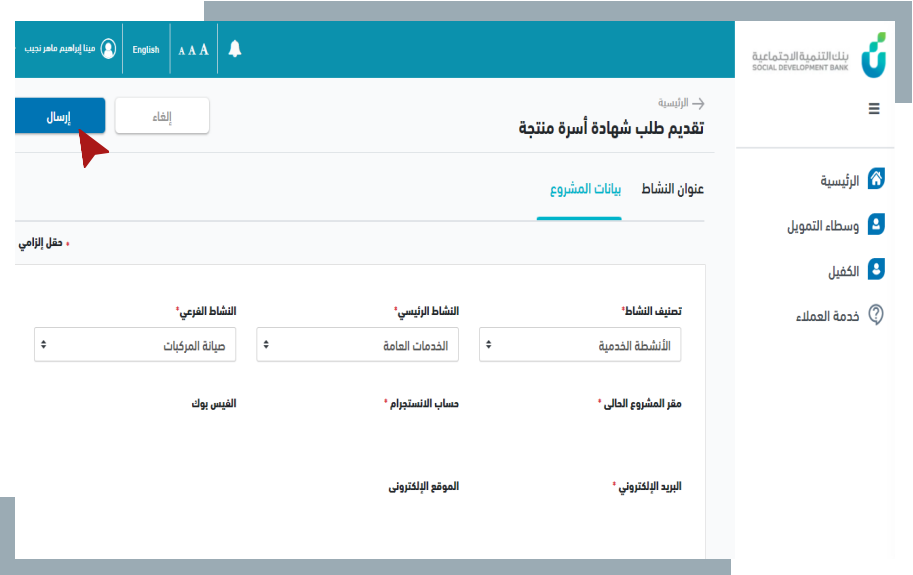Open the خدمة العملاء sidebar item
Viewport: 913px width, 575px height.
[827, 316]
